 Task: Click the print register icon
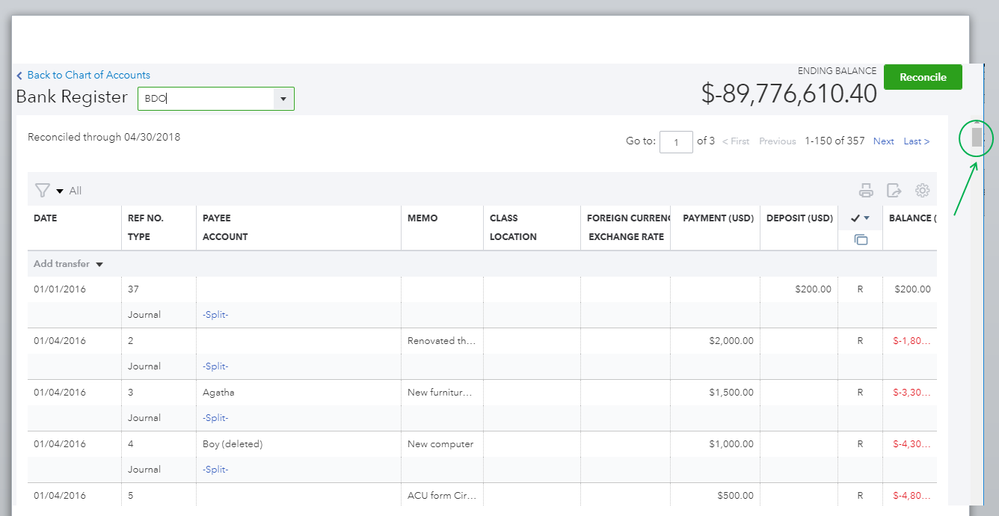tap(866, 191)
